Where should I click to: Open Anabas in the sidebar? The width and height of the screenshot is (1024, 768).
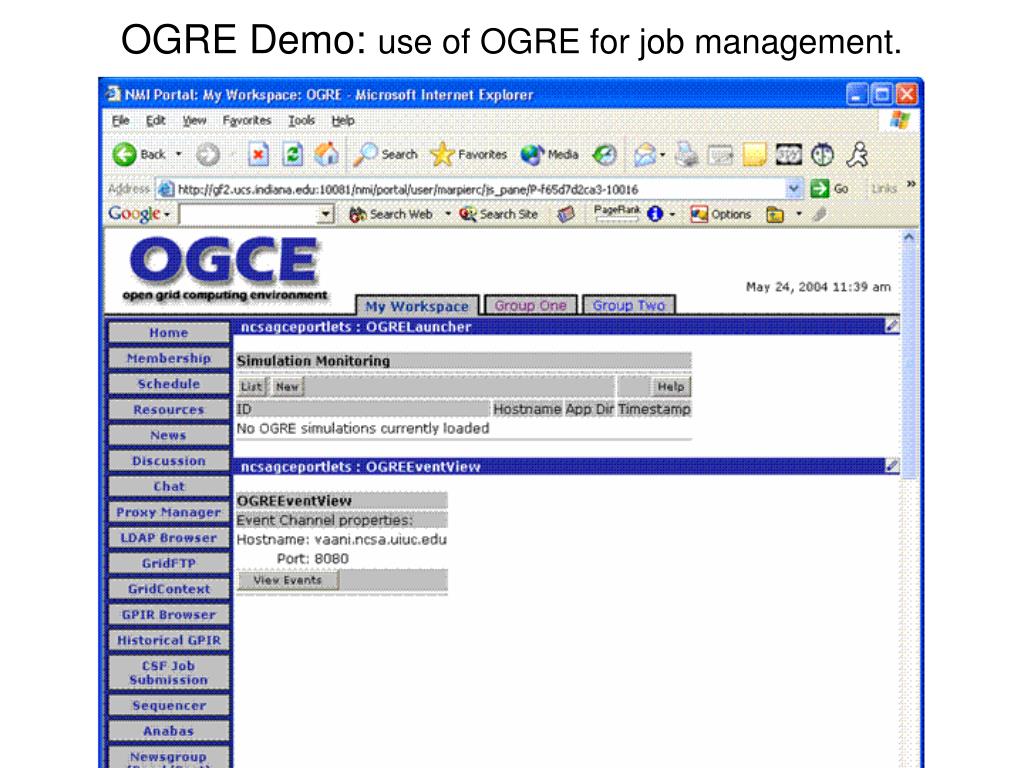click(x=169, y=731)
